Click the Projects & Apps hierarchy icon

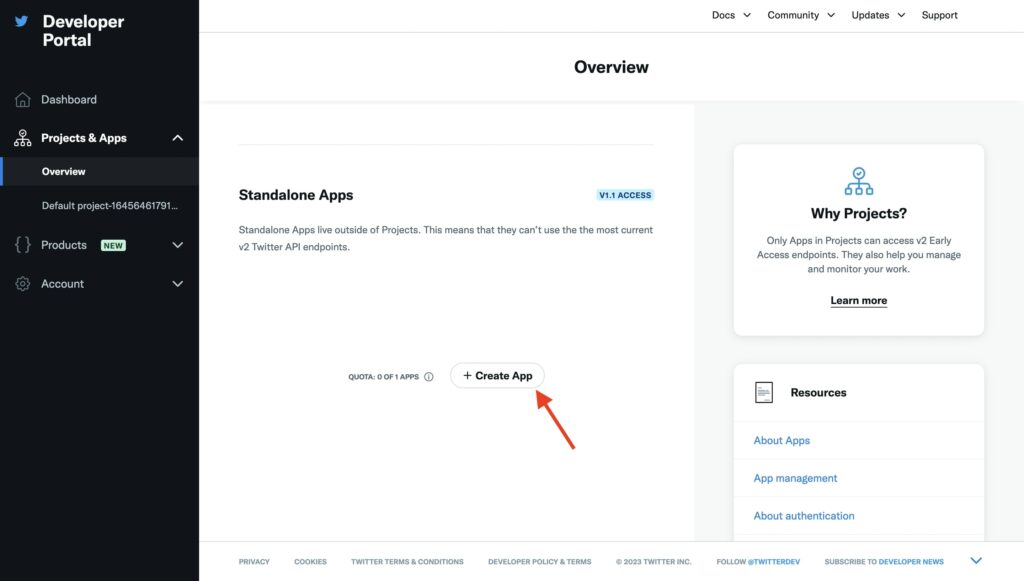[23, 138]
